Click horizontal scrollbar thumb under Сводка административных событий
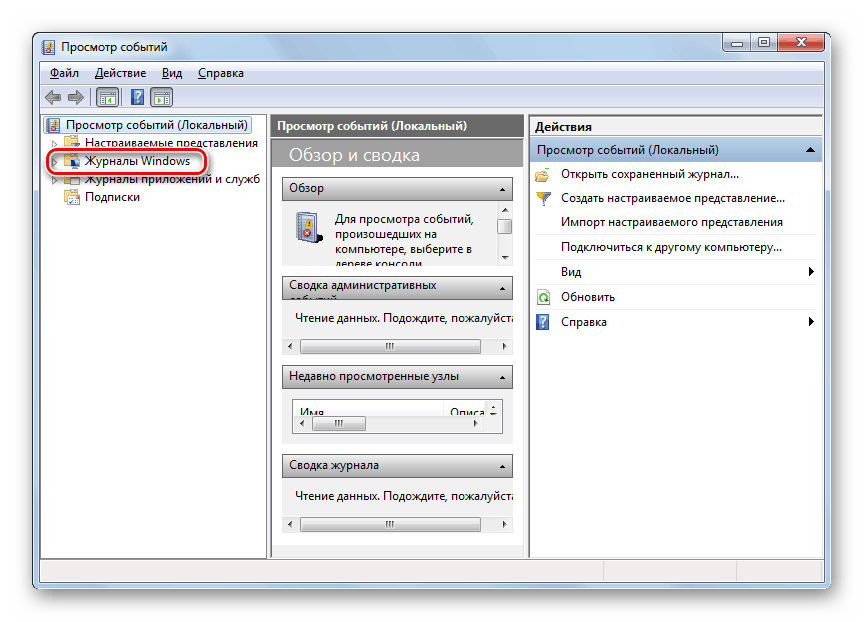The image size is (864, 622). click(x=390, y=347)
